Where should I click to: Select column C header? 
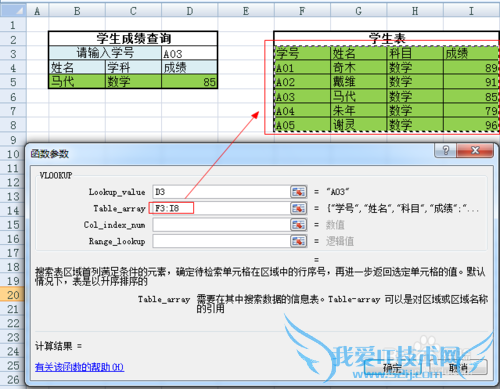coord(133,11)
